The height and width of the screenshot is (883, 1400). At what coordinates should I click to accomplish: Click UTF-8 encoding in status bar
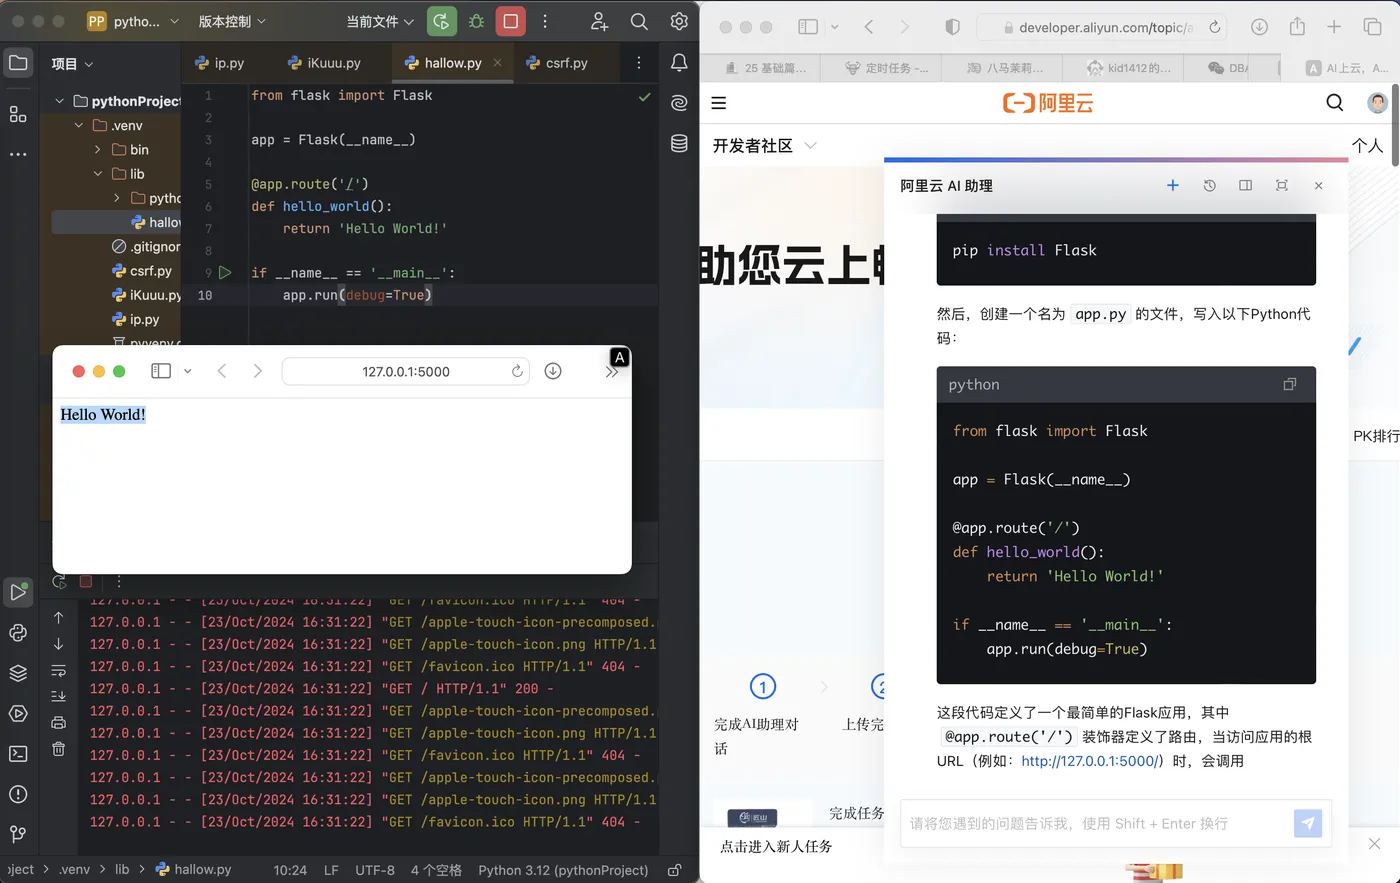375,870
